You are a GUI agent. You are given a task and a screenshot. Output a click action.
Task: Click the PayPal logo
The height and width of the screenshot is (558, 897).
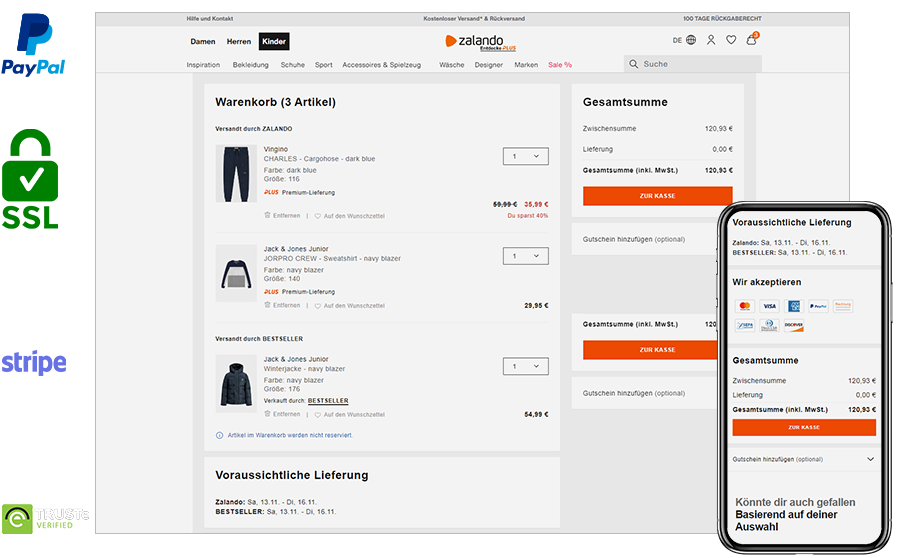pos(33,45)
